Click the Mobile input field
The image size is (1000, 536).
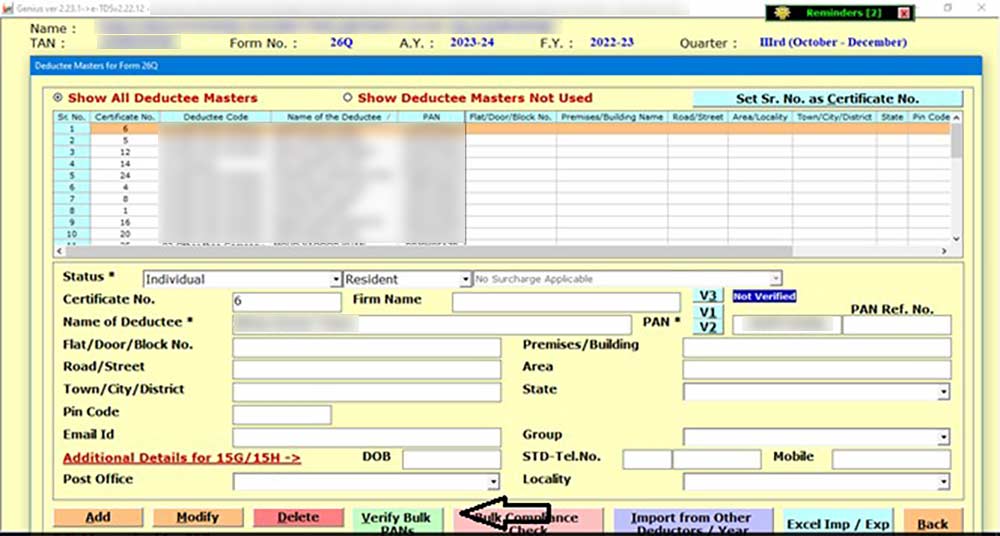point(892,459)
